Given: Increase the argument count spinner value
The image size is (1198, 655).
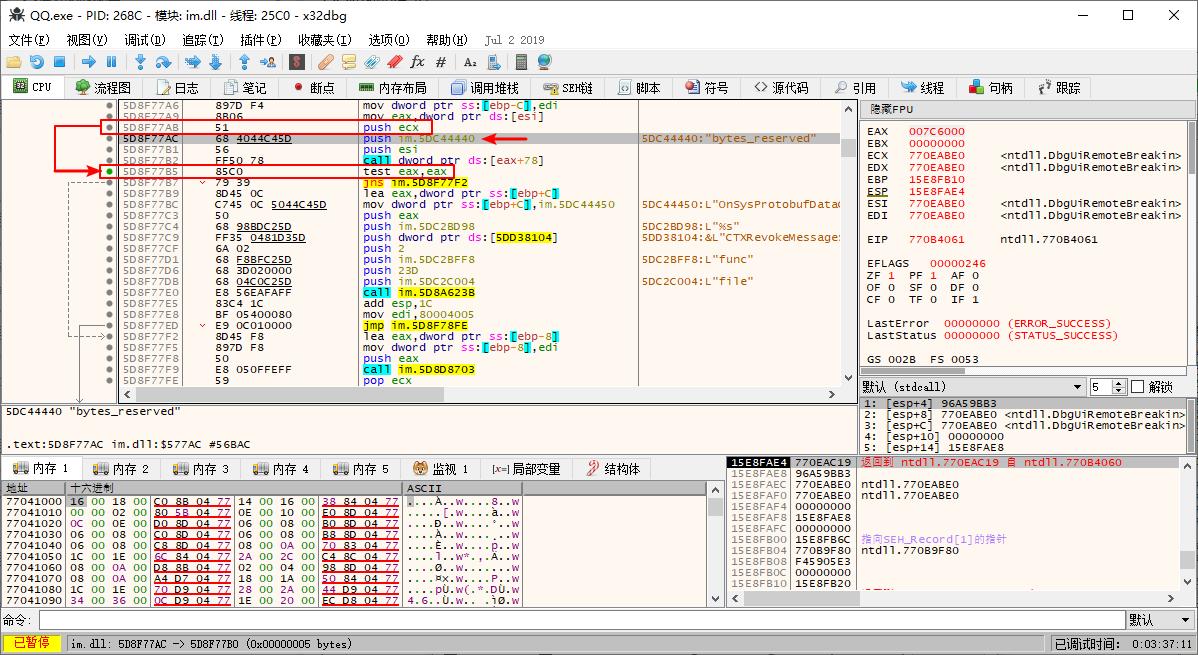Looking at the screenshot, I should (x=1120, y=383).
